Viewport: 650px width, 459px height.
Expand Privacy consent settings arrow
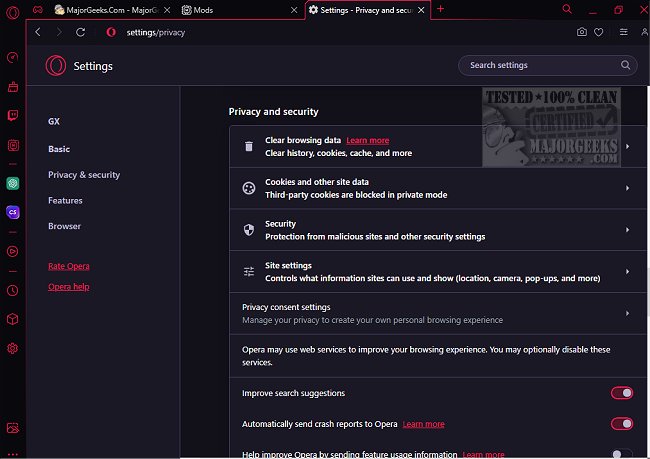628,313
